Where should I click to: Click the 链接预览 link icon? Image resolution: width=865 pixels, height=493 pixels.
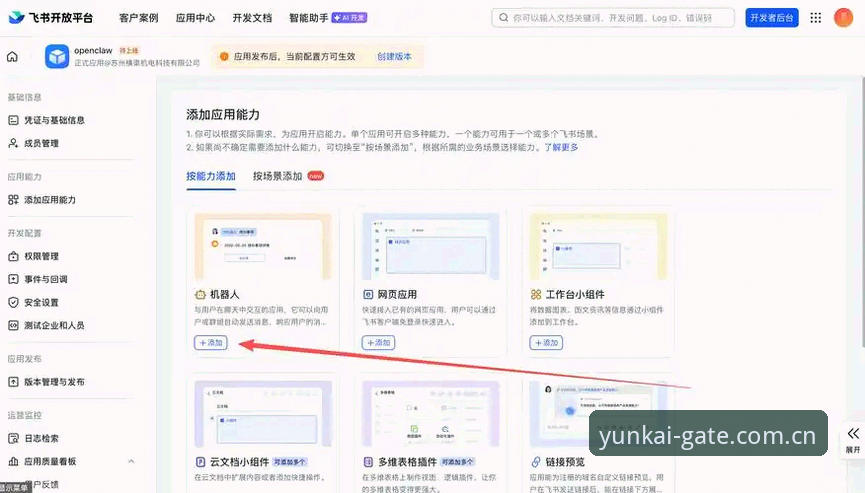(x=536, y=462)
